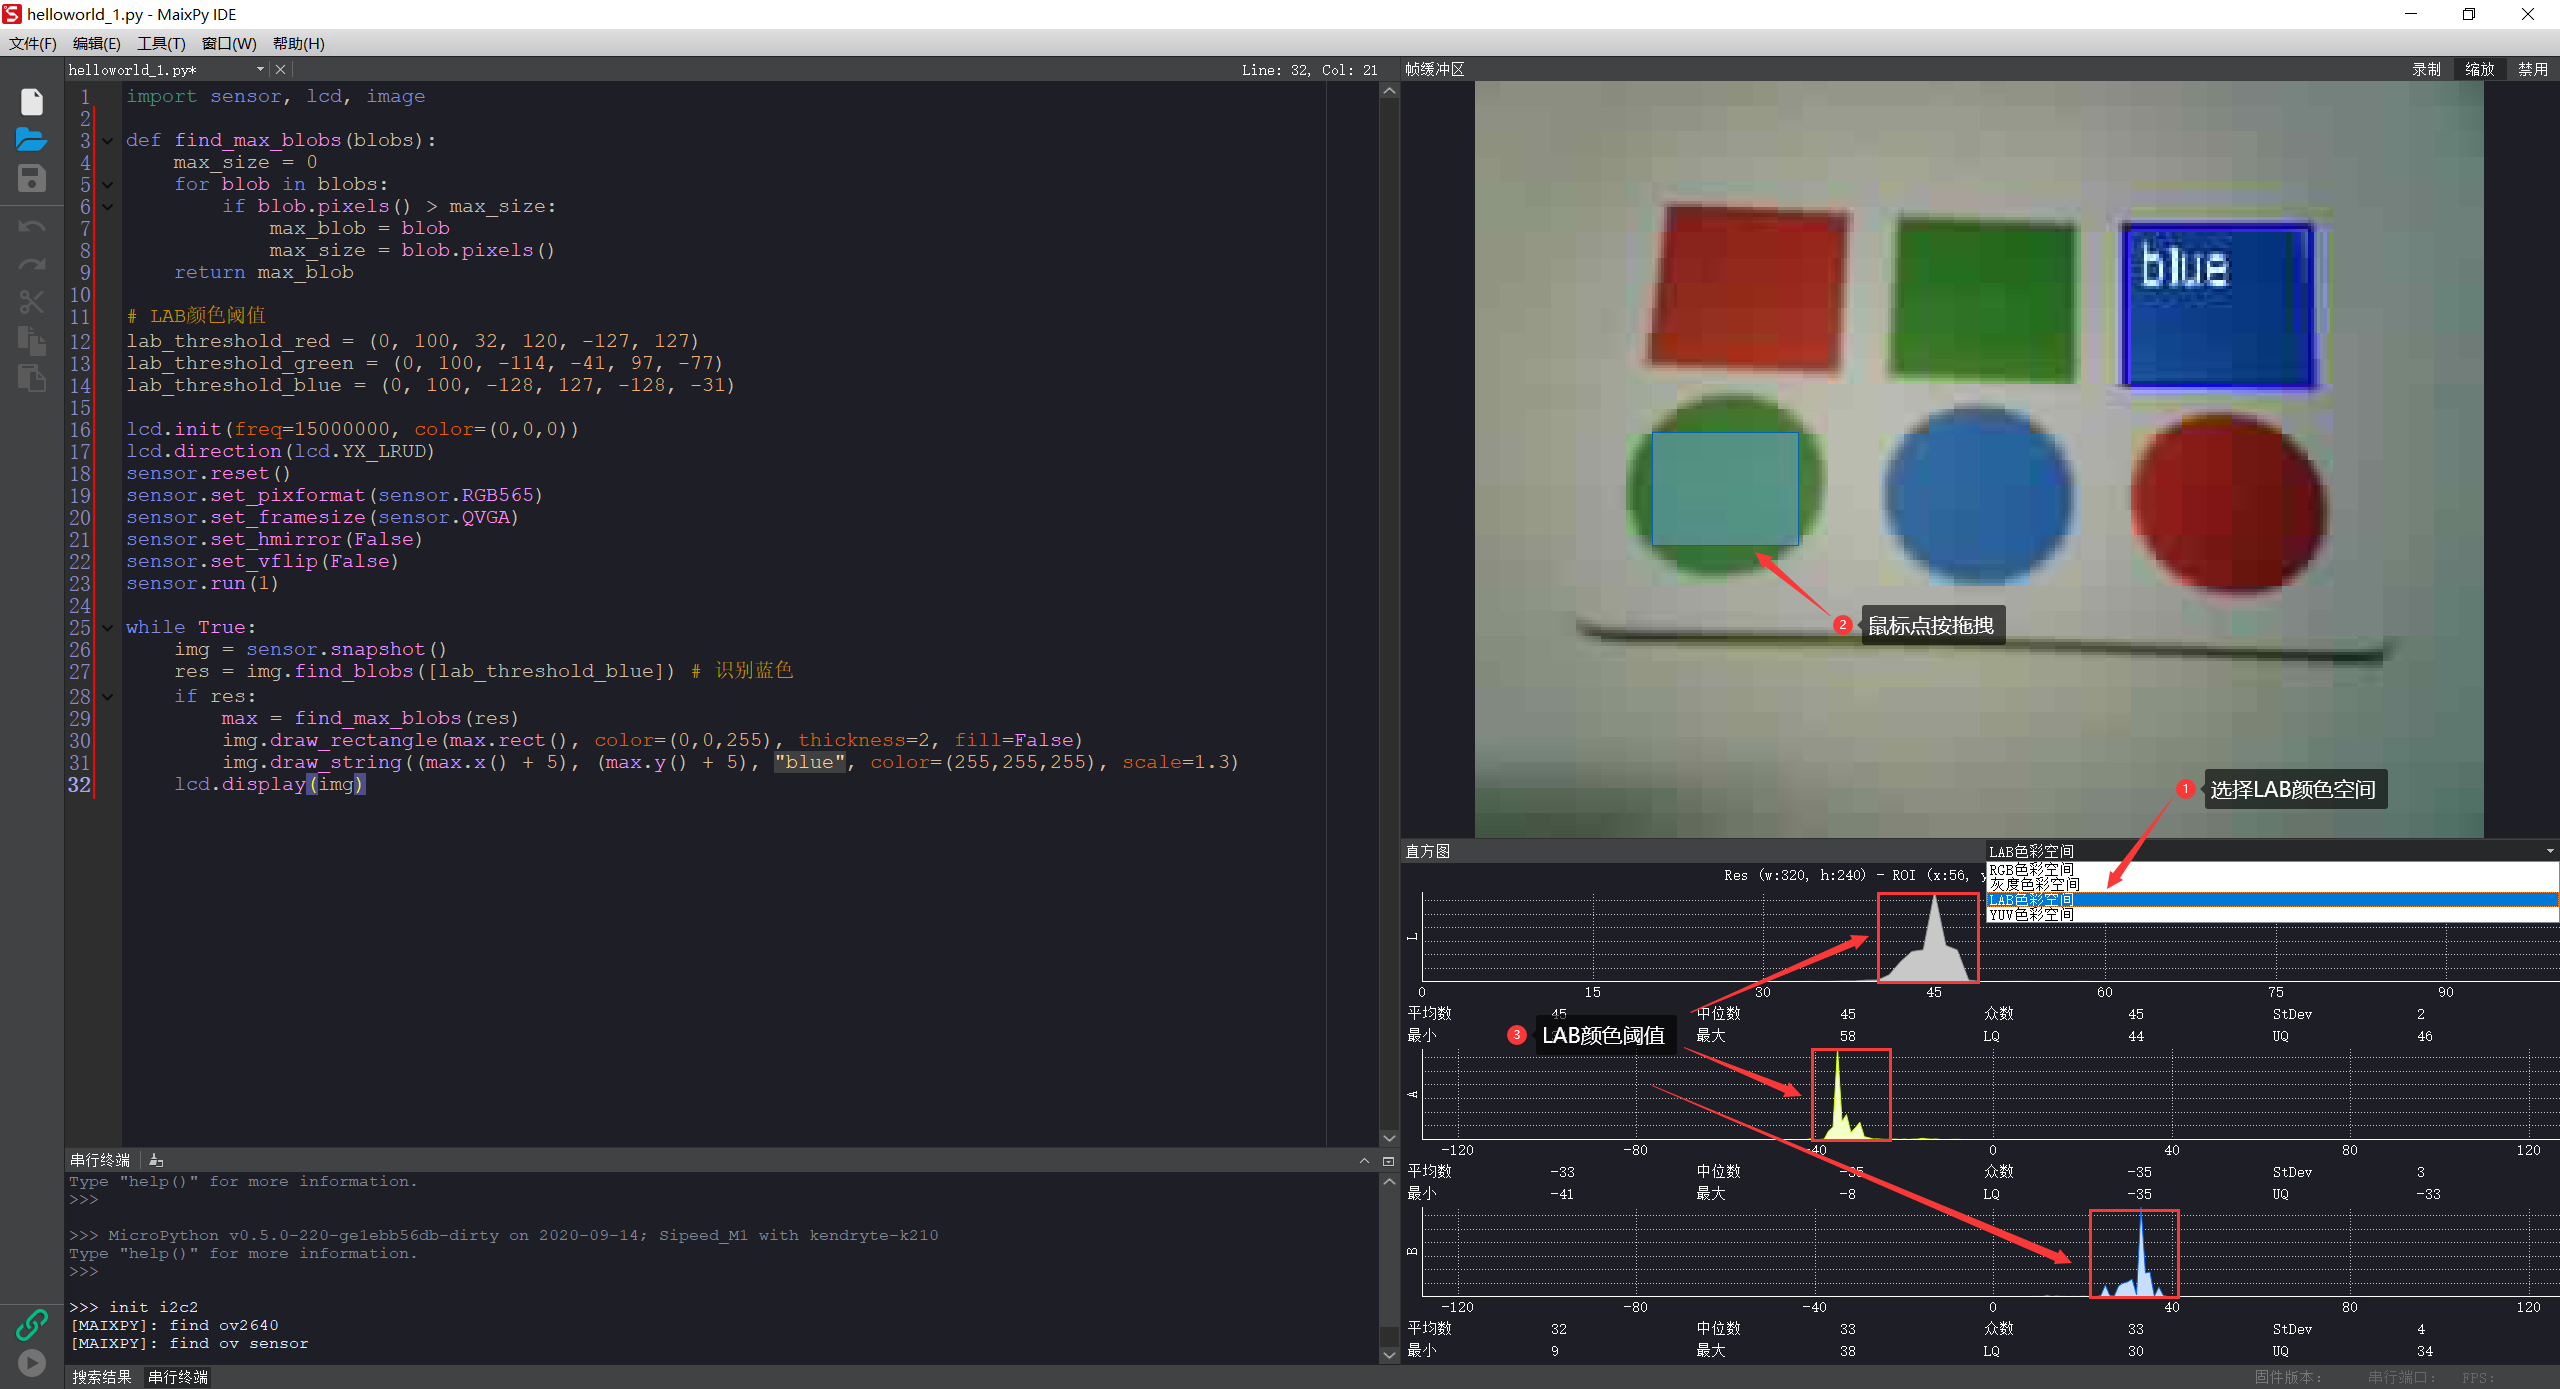Click the Cut scissors icon
The height and width of the screenshot is (1389, 2560).
pos(32,302)
